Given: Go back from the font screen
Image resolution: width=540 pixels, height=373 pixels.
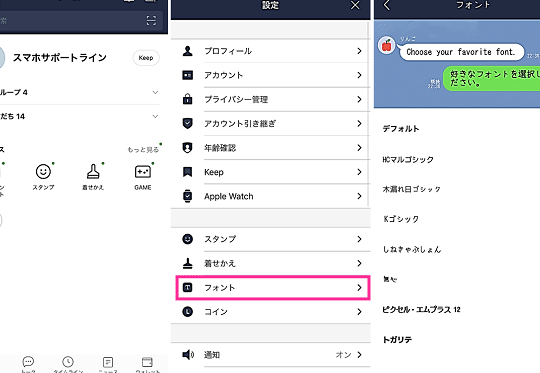Looking at the screenshot, I should 387,5.
